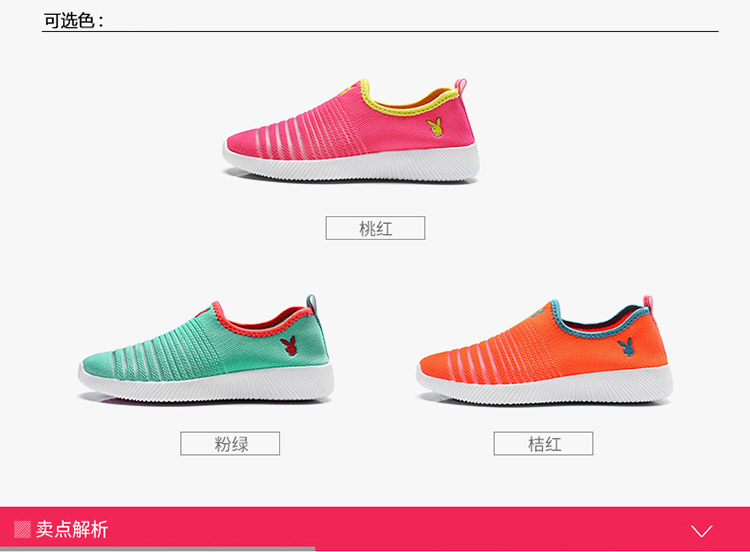Select the 粉绿 color label
Viewport: 750px width, 552px height.
[x=230, y=444]
